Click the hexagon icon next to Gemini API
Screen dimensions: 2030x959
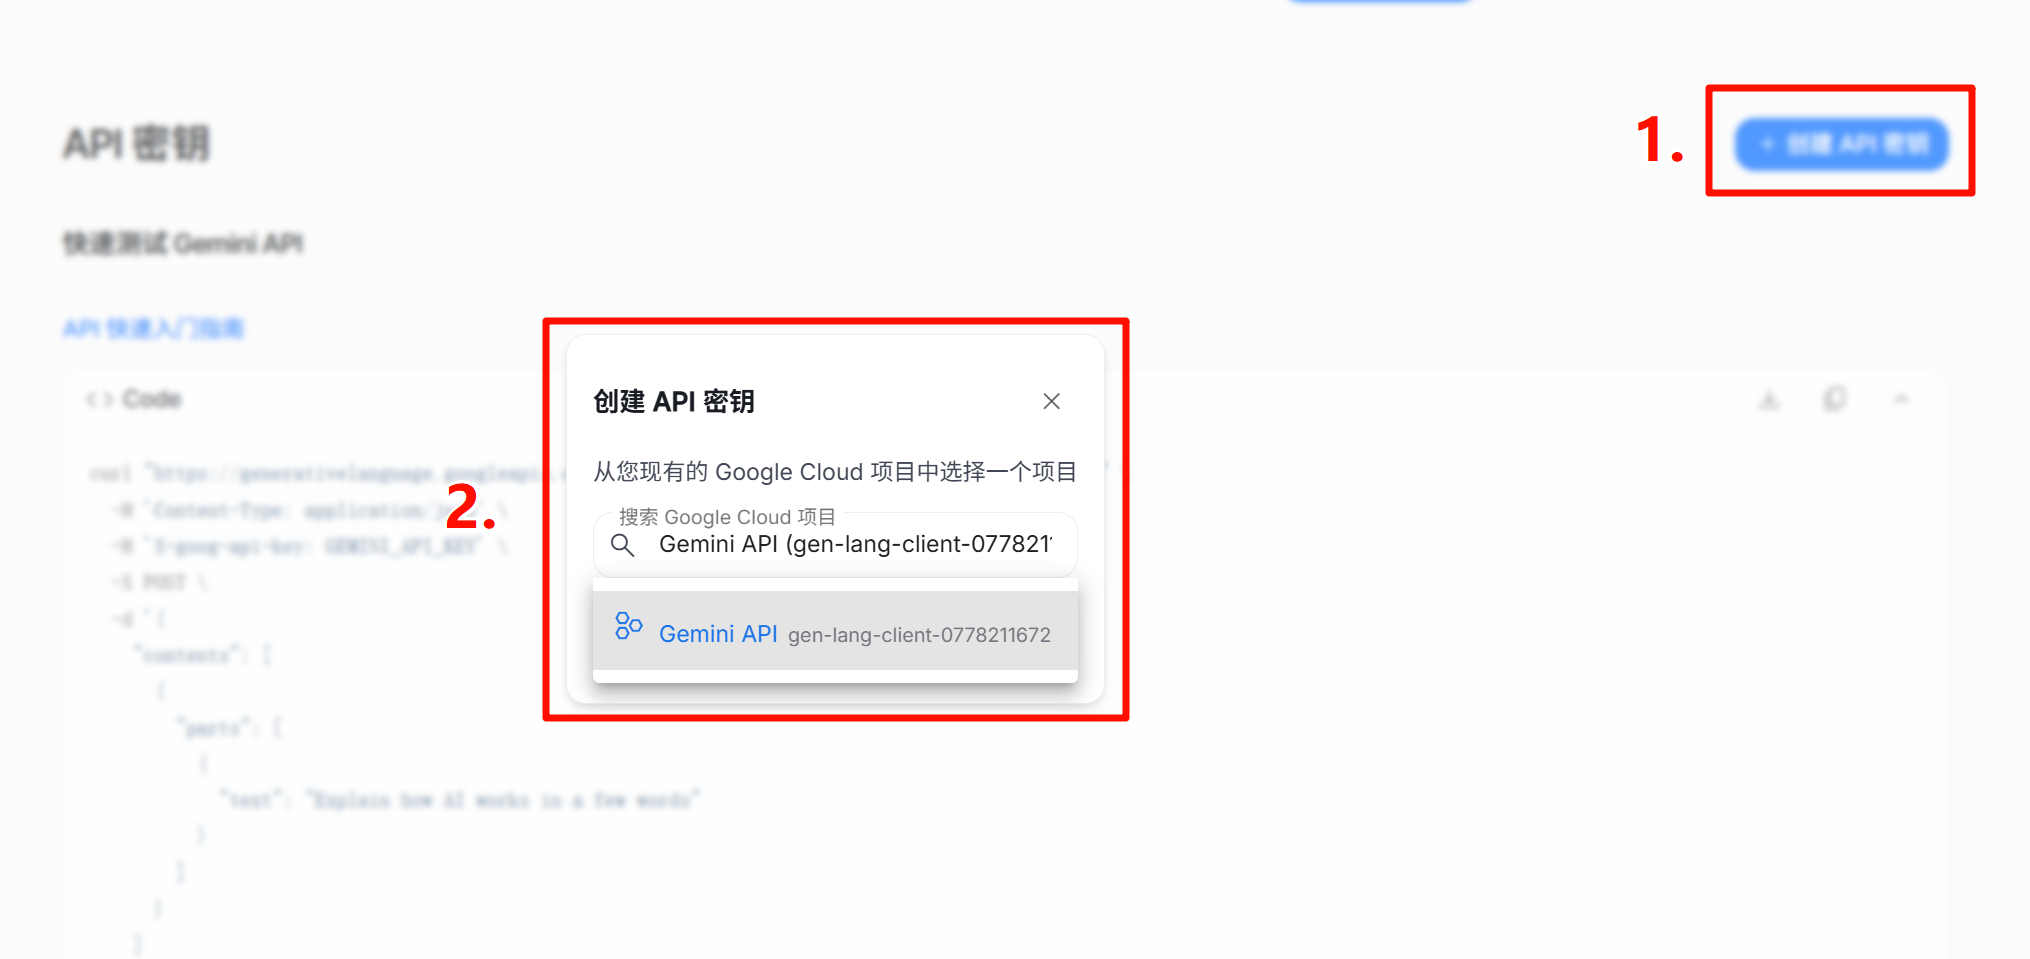pos(628,627)
